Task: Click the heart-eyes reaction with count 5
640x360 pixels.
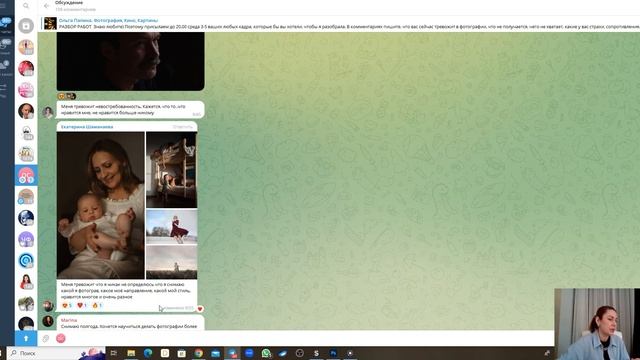Action: coord(67,305)
